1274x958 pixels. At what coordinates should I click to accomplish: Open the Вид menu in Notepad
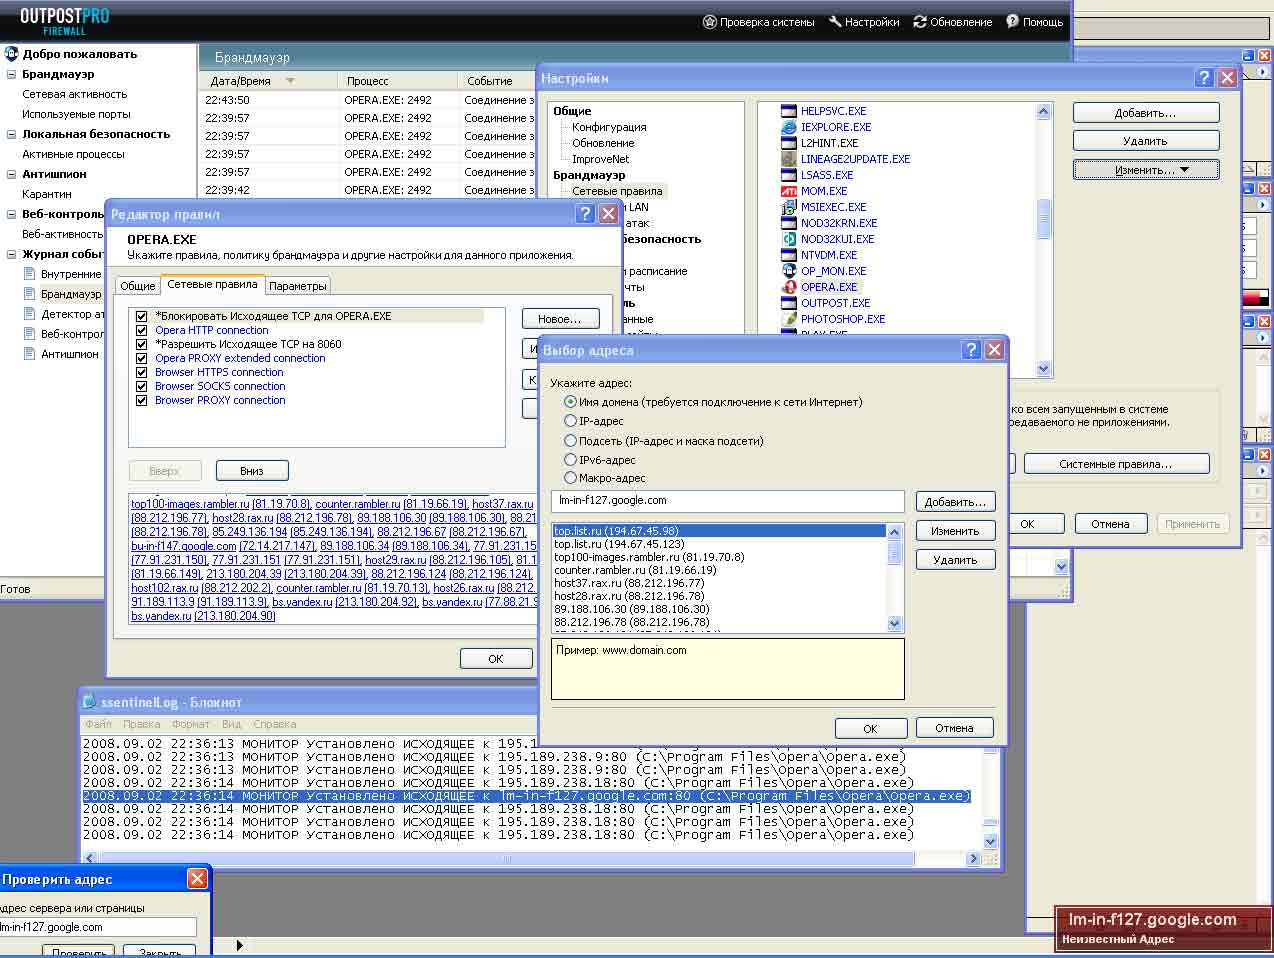pos(232,724)
